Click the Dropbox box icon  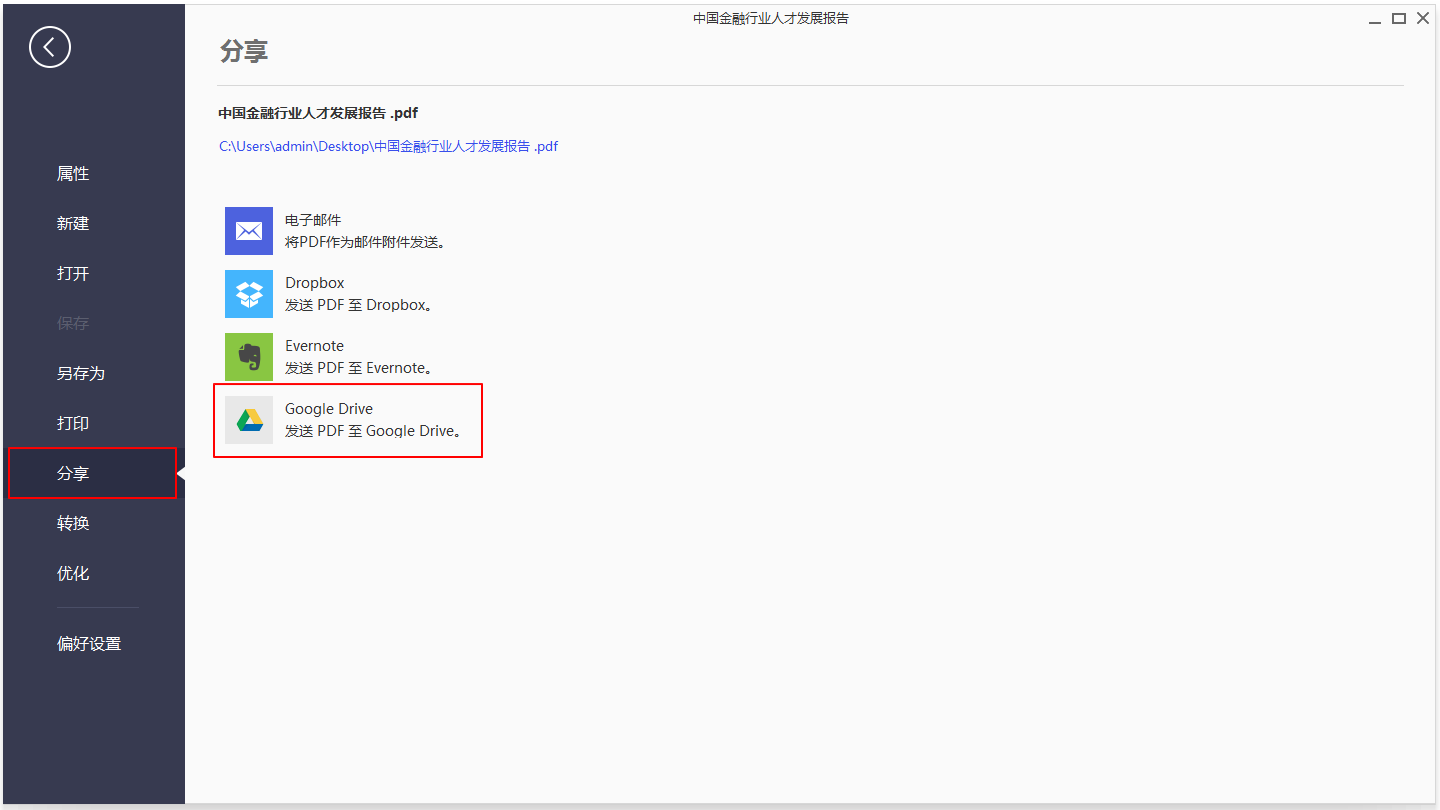click(249, 294)
